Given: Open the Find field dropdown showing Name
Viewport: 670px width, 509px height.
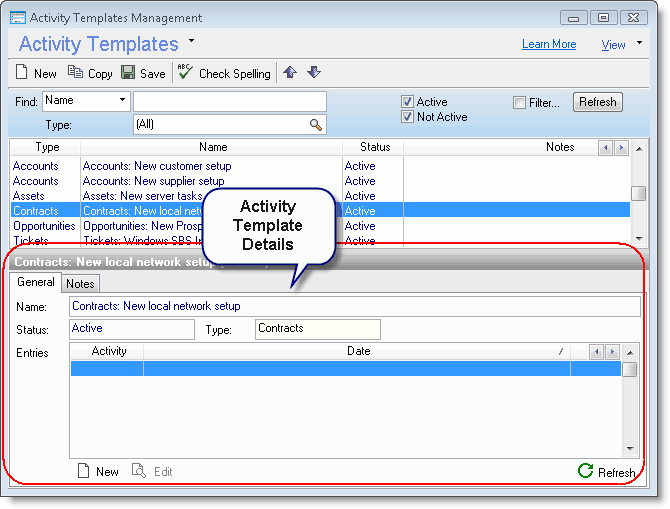Looking at the screenshot, I should click(122, 101).
